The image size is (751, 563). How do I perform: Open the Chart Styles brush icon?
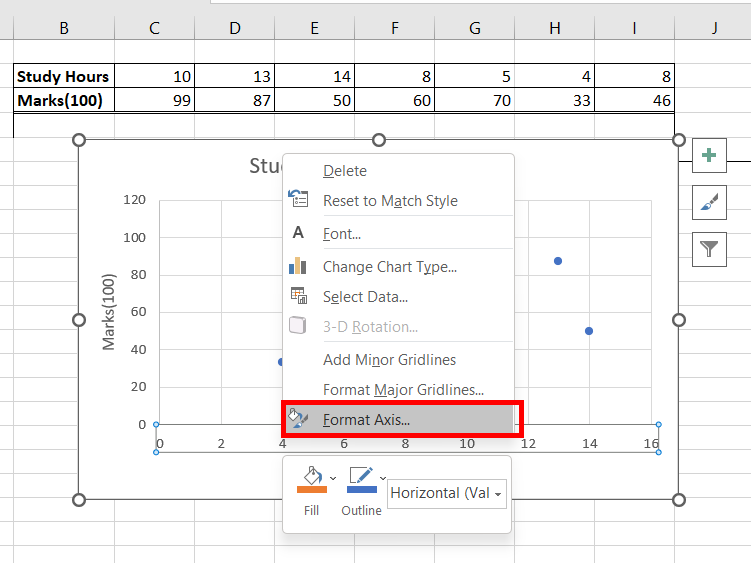709,202
